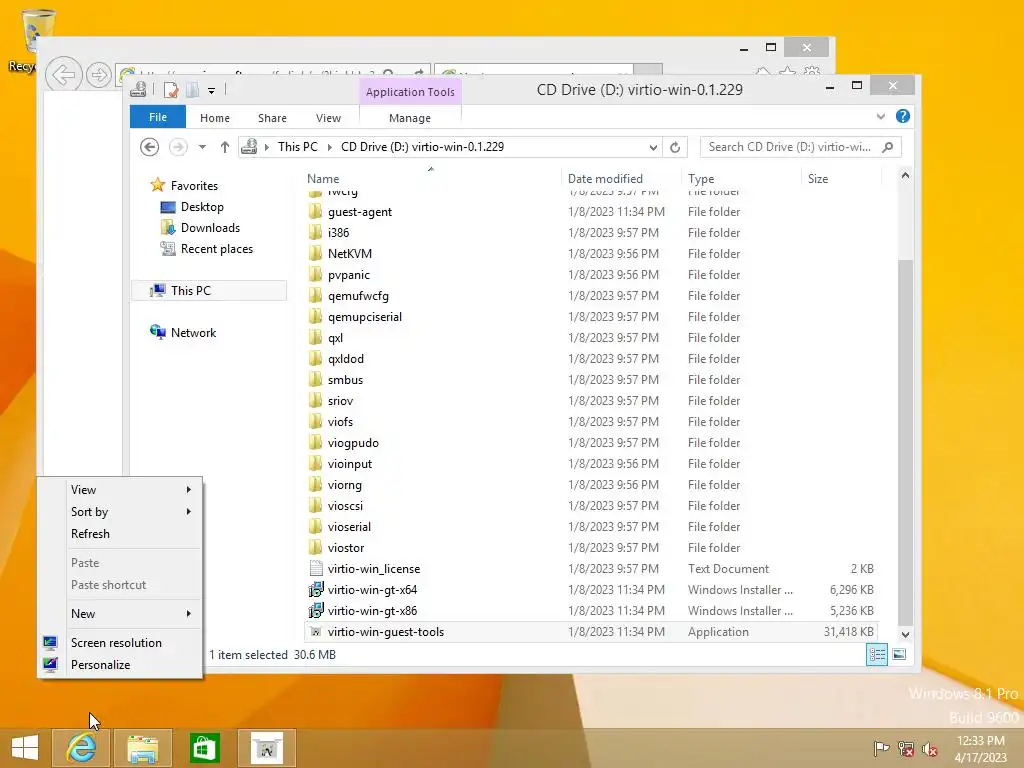Click the scroll down arrow in file list
Screen dimensions: 1024x768
(x=905, y=634)
